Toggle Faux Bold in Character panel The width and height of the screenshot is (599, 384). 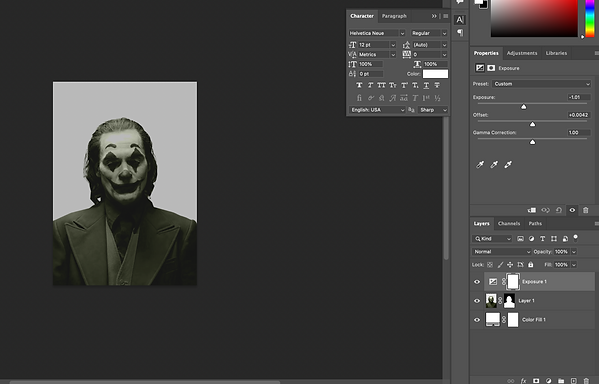359,85
